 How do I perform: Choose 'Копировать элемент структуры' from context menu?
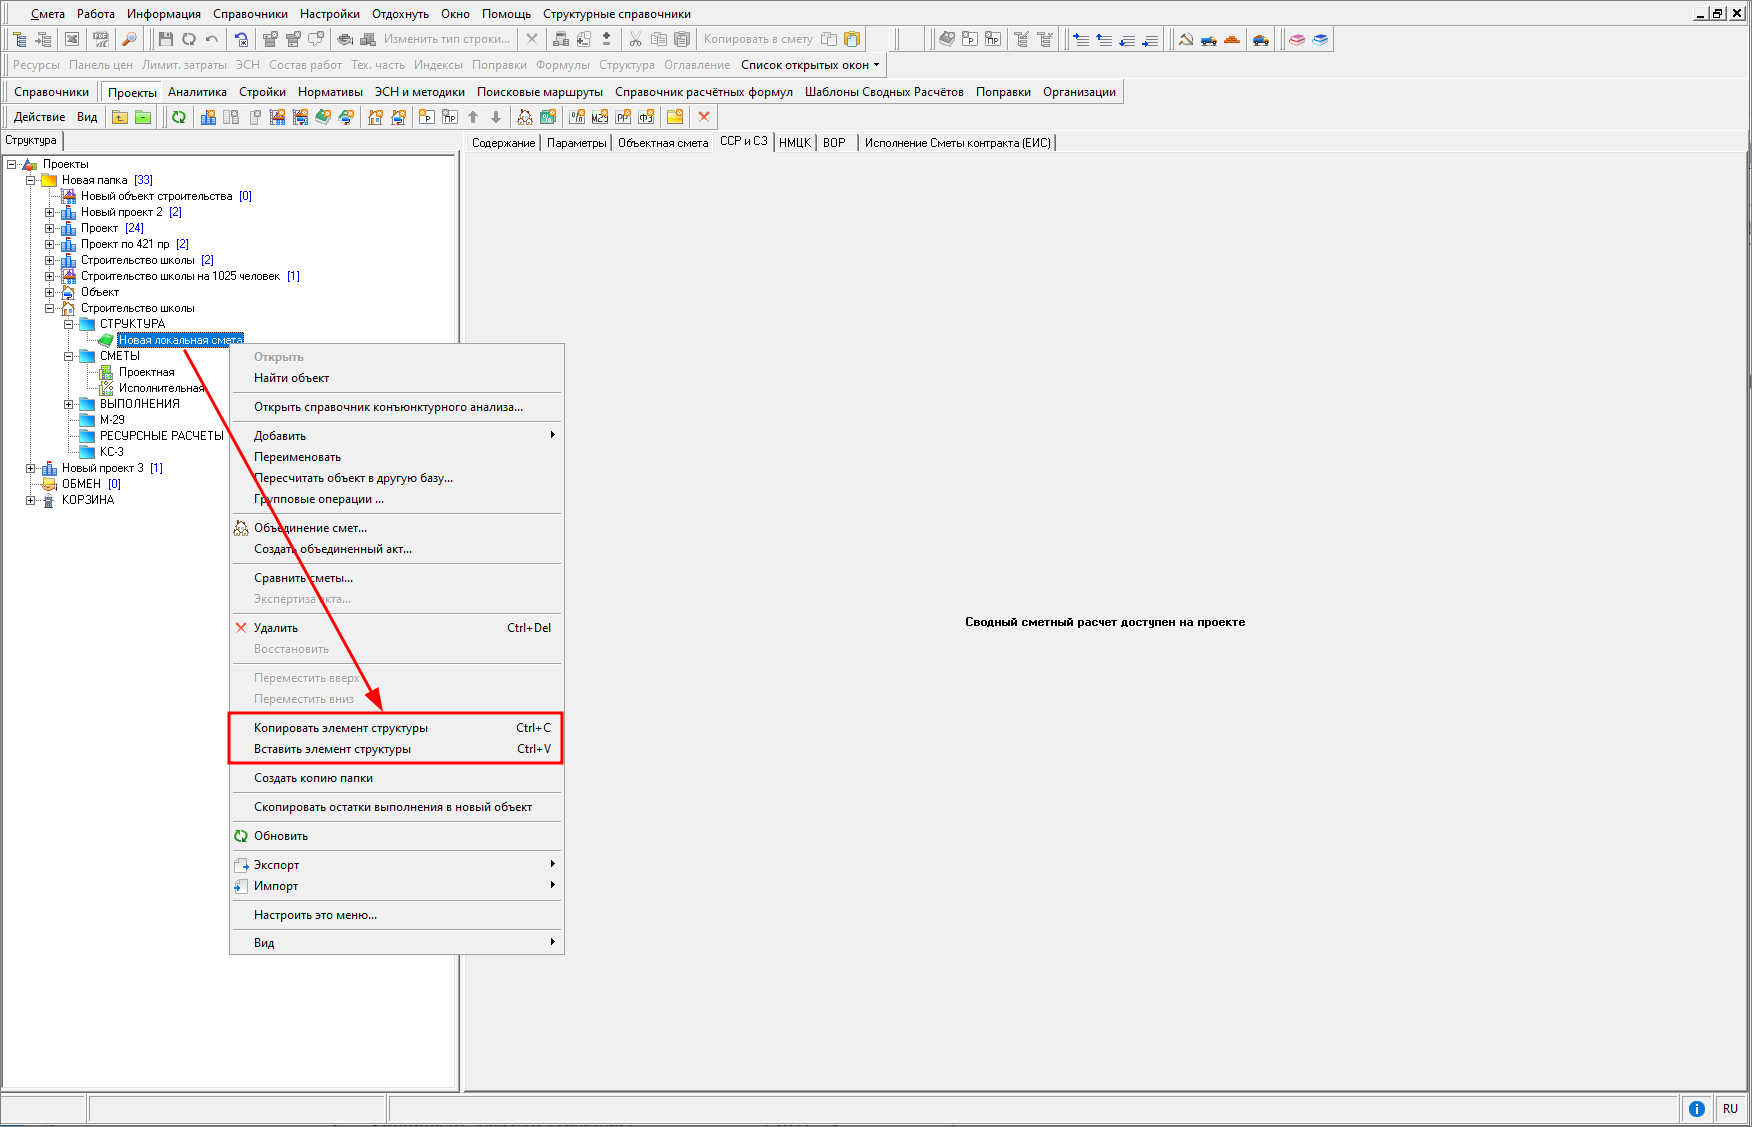[341, 728]
